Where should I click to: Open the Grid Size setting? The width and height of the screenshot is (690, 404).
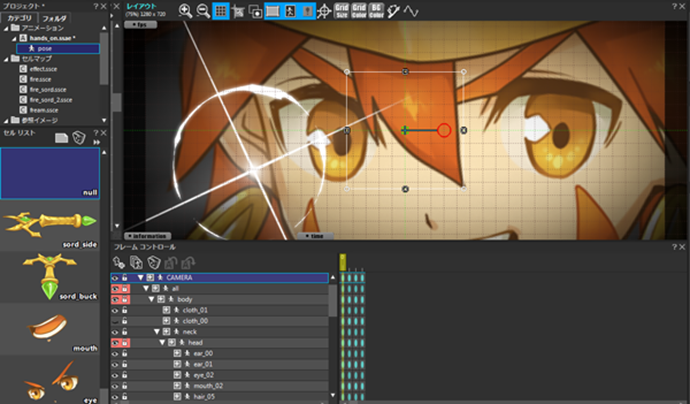click(342, 11)
